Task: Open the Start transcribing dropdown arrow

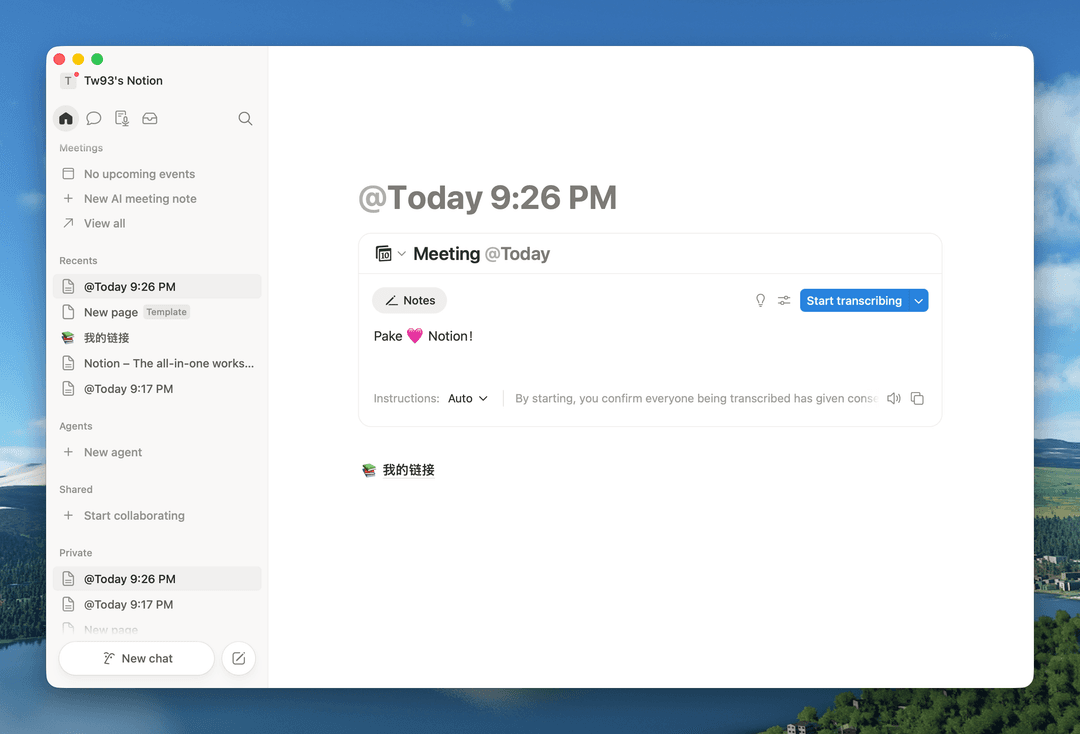Action: (918, 300)
